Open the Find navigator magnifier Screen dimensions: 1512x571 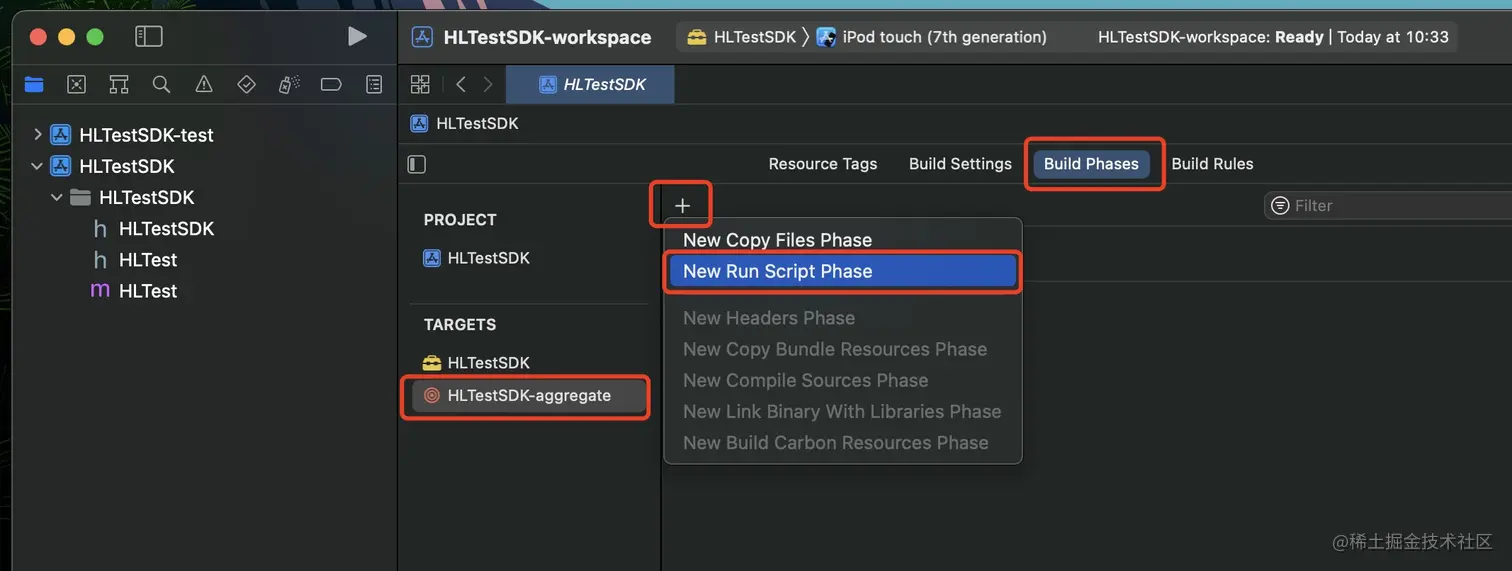(161, 84)
